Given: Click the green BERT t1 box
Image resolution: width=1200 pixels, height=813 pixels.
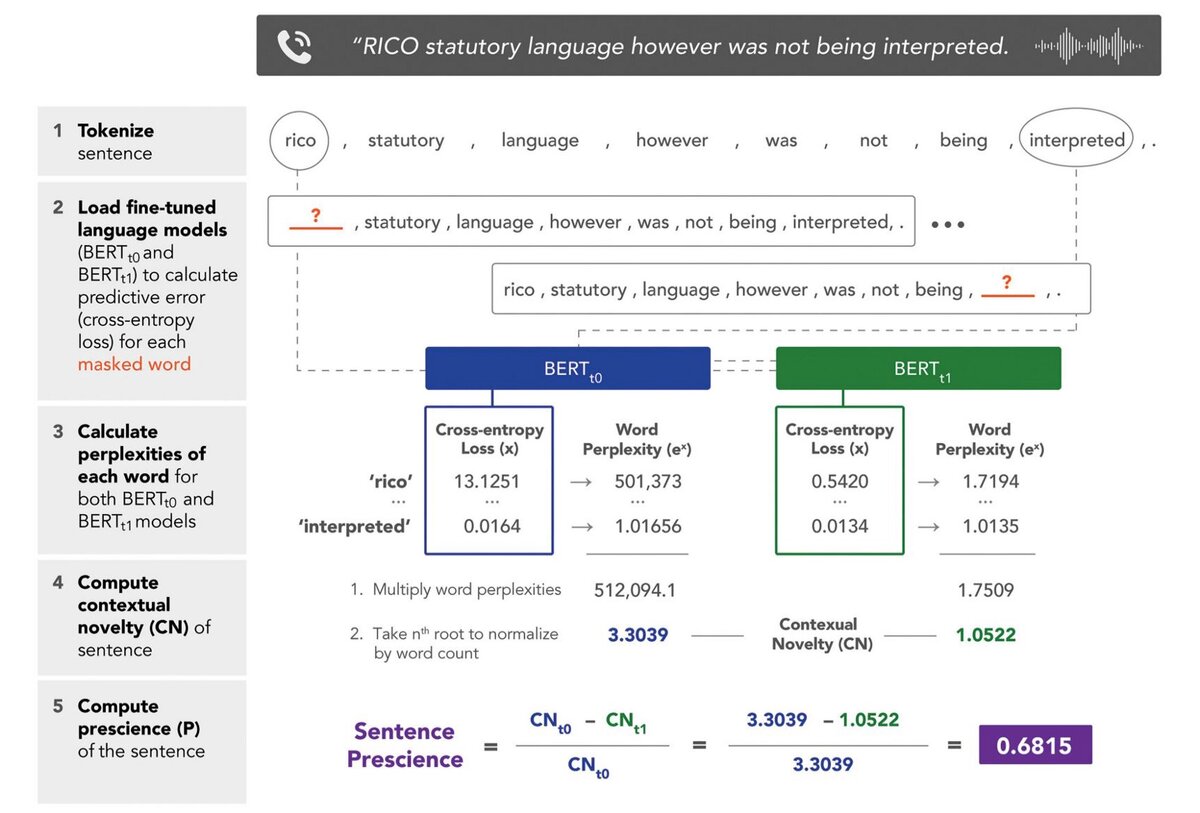Looking at the screenshot, I should click(x=918, y=368).
